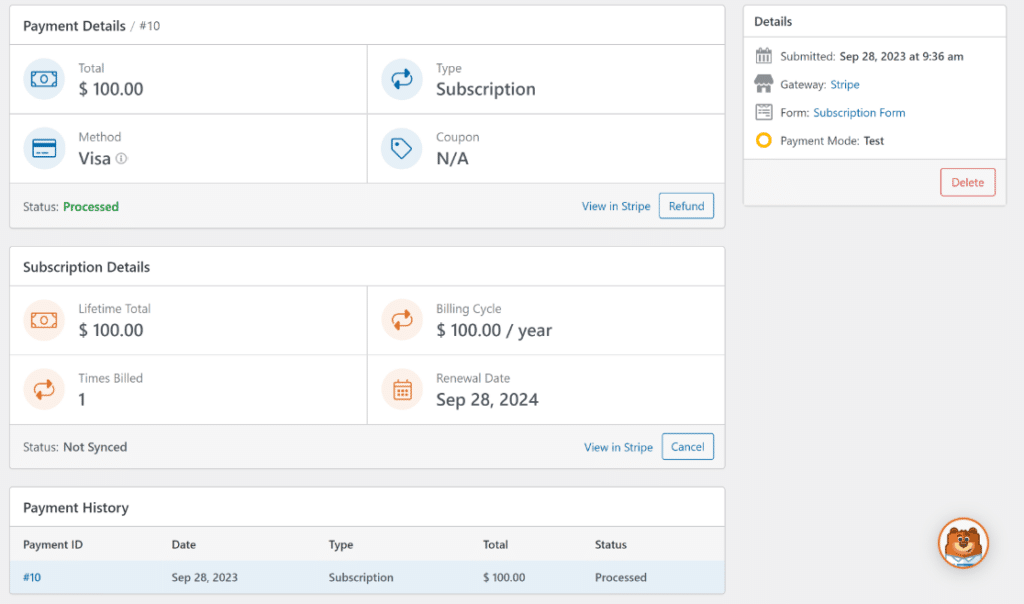The width and height of the screenshot is (1024, 604).
Task: Open the Subscription Form link
Action: [859, 112]
